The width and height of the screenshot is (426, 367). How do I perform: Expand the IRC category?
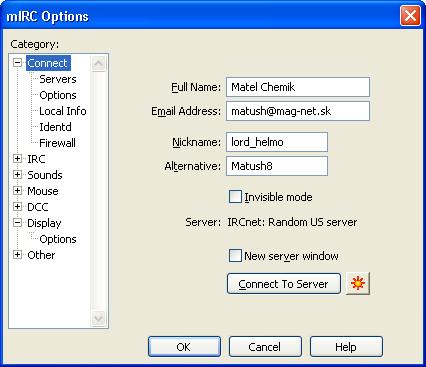pos(17,159)
